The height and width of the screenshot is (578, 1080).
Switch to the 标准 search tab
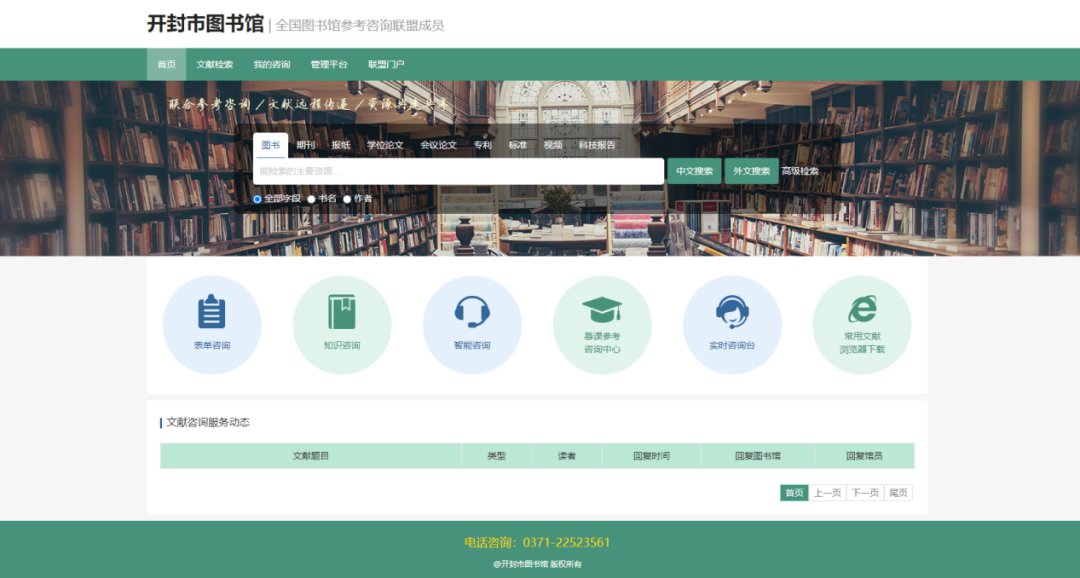pyautogui.click(x=518, y=145)
